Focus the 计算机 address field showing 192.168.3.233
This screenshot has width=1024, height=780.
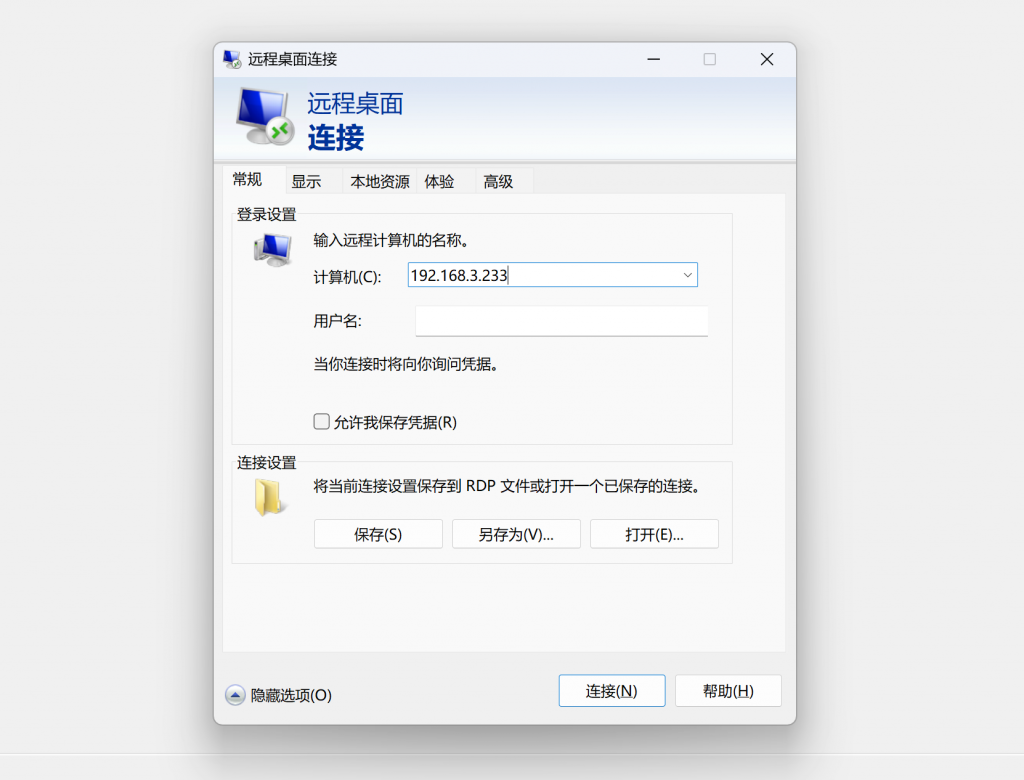pos(540,275)
